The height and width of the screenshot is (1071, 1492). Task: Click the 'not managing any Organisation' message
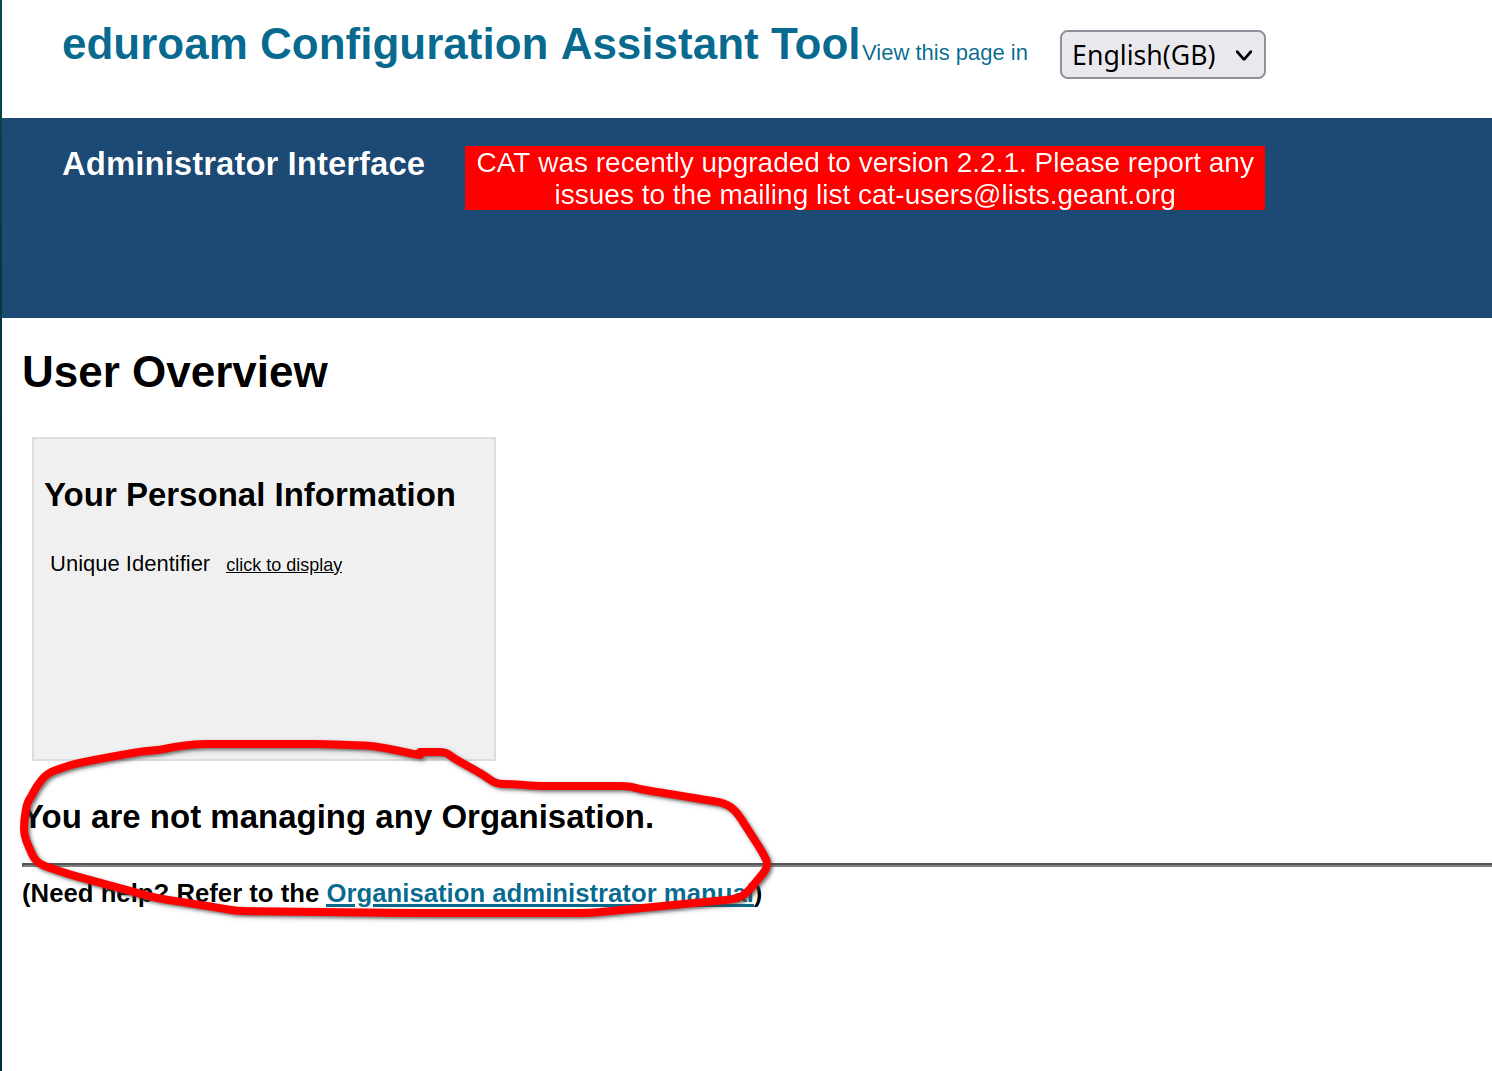340,817
